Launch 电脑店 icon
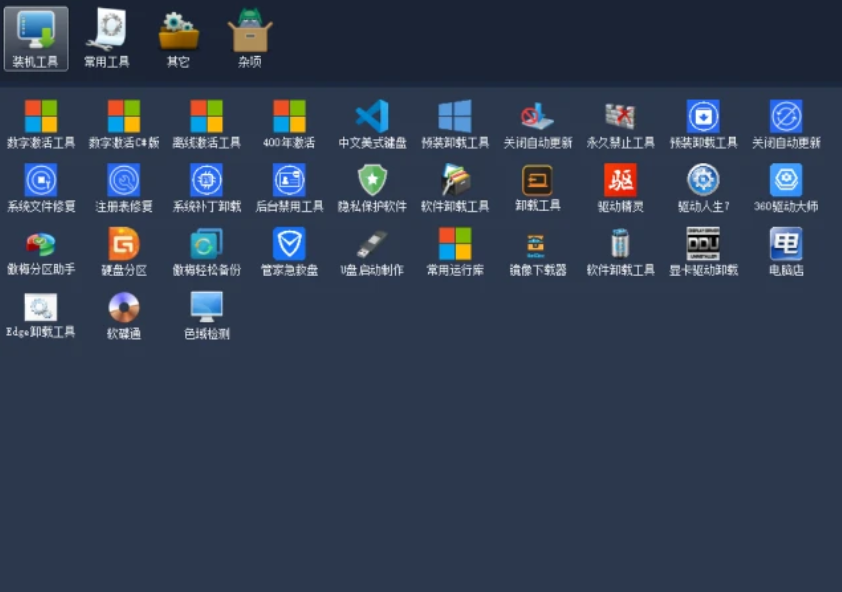842x592 pixels. [786, 251]
